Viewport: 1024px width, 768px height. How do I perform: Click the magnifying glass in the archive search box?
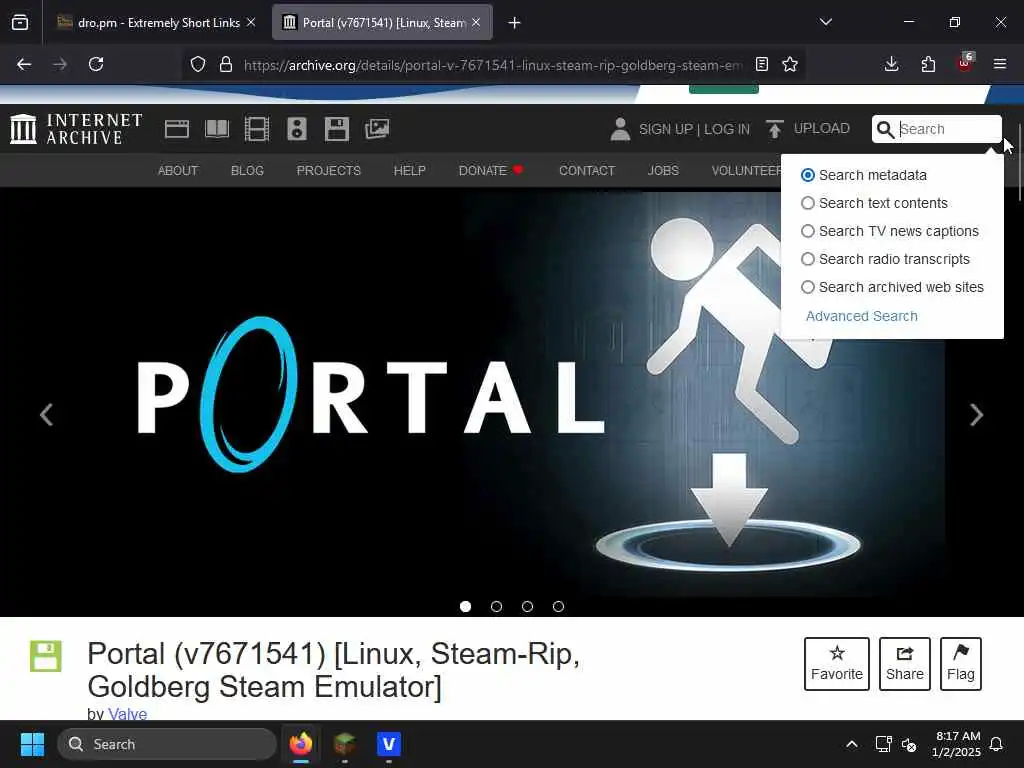885,129
